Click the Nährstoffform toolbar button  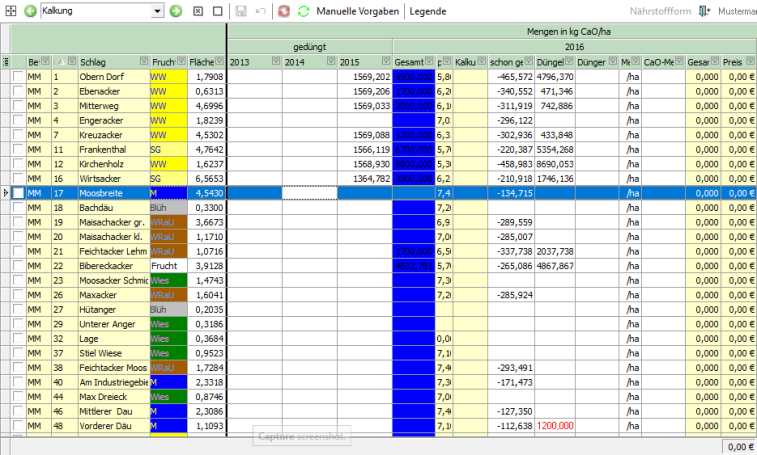click(x=660, y=11)
